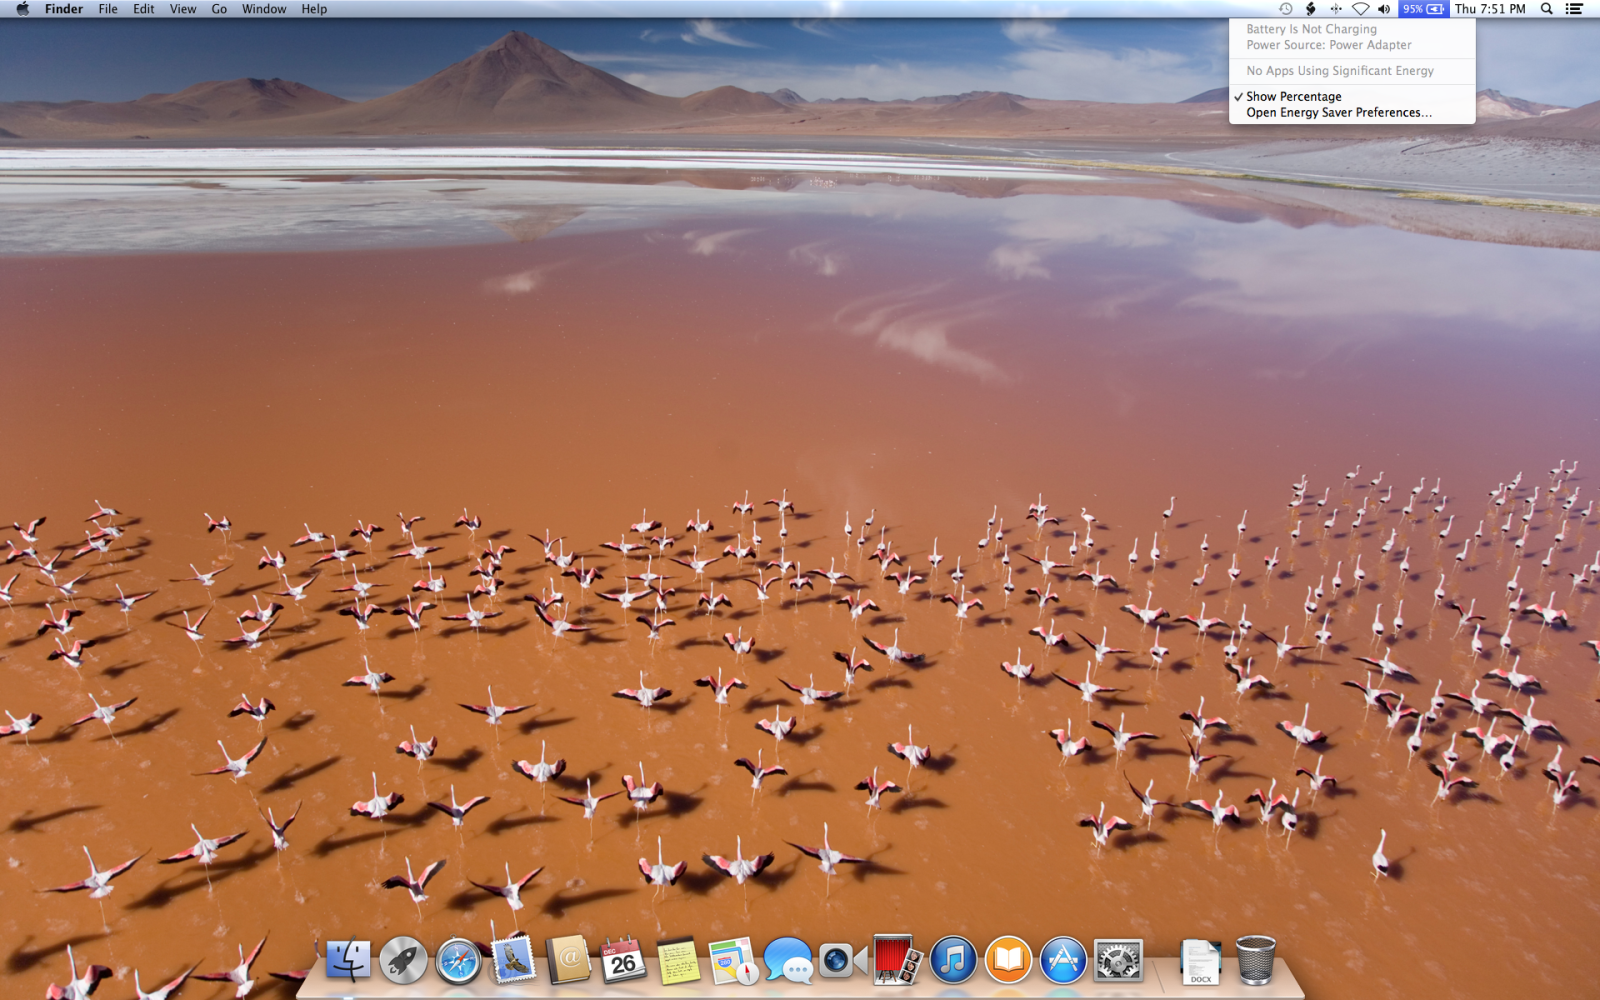Open Photo Booth in the Dock
This screenshot has width=1600, height=1000.
point(897,960)
